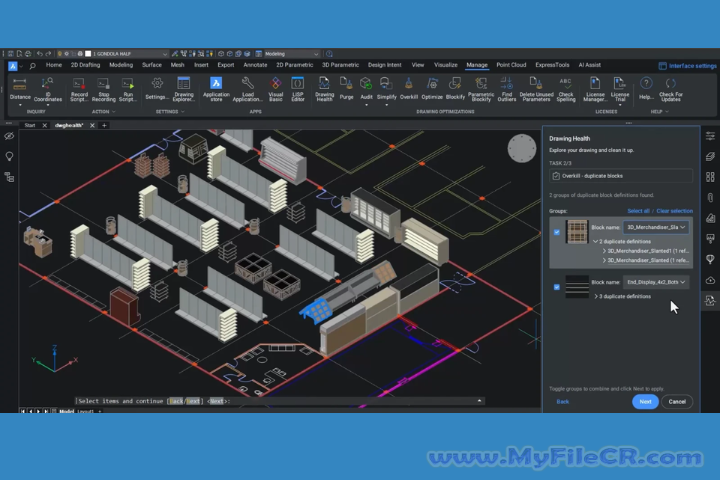Open the Home ribbon tab

tap(54, 65)
